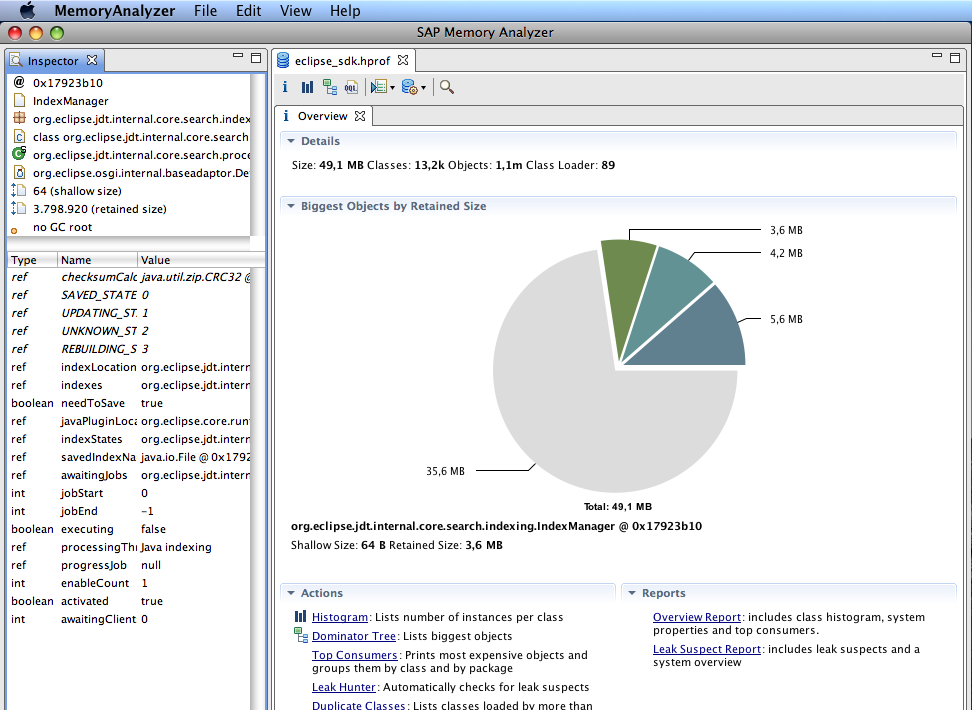Close the Inspector view tab

click(x=92, y=60)
